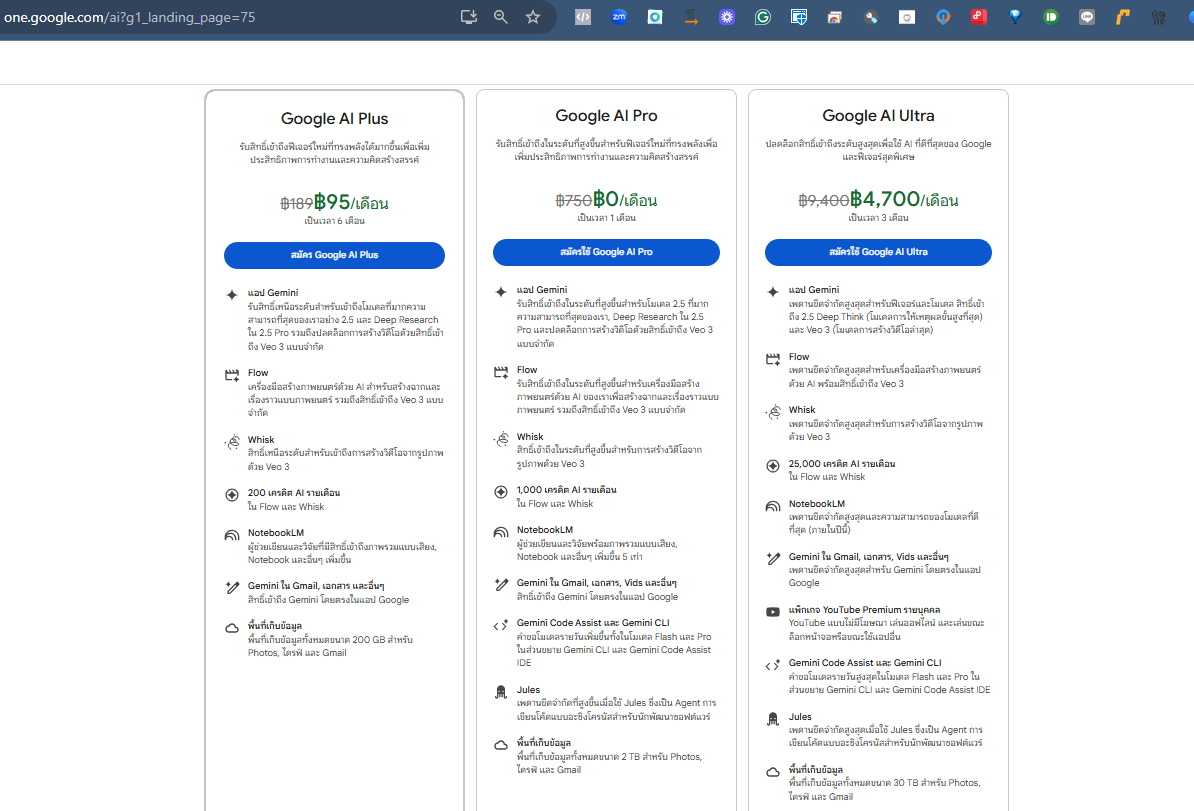Click the NotebookLM icon in Plus plan
The height and width of the screenshot is (811, 1194).
click(231, 535)
